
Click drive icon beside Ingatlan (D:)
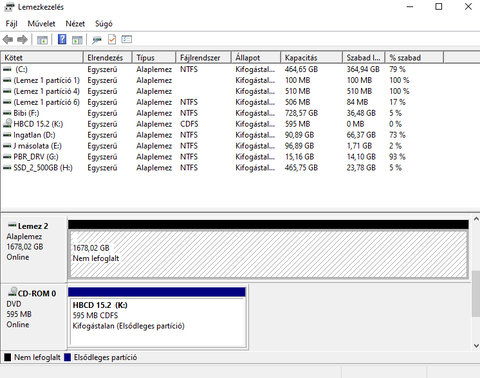click(x=7, y=135)
